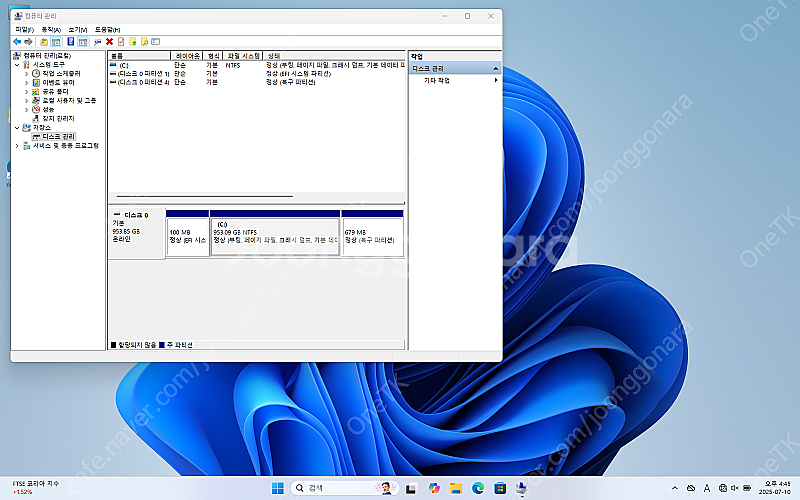This screenshot has width=800, height=500.
Task: Toggle the Show/Hide Console Tree button
Action: tap(56, 42)
